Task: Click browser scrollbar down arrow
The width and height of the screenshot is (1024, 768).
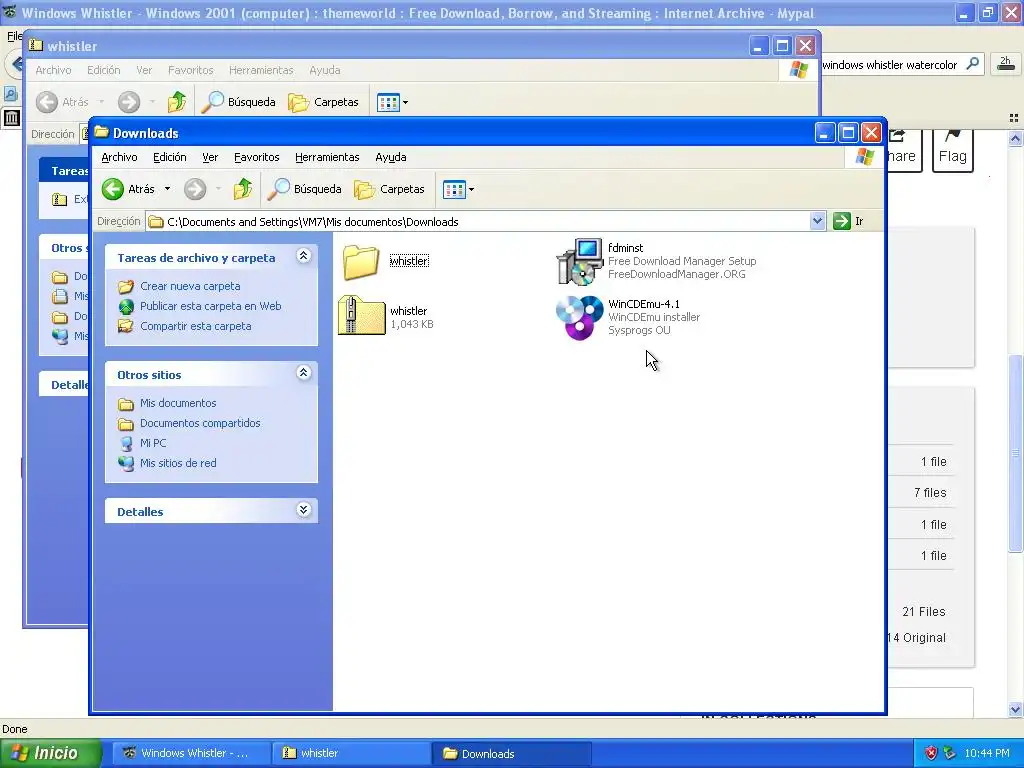Action: pyautogui.click(x=1015, y=709)
